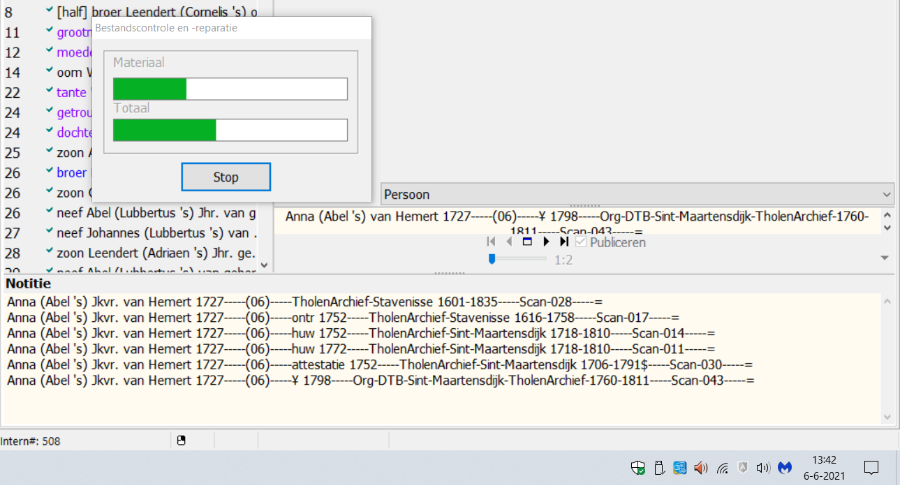Screen dimensions: 900x485
Task: Open the Wi-Fi network tray icon
Action: coord(721,467)
